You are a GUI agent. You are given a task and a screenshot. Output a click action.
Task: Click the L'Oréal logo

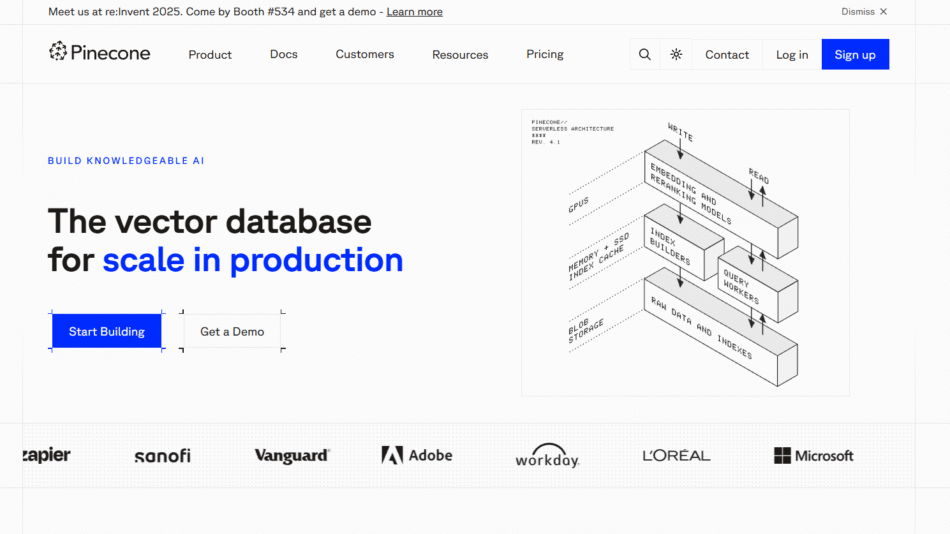tap(676, 456)
